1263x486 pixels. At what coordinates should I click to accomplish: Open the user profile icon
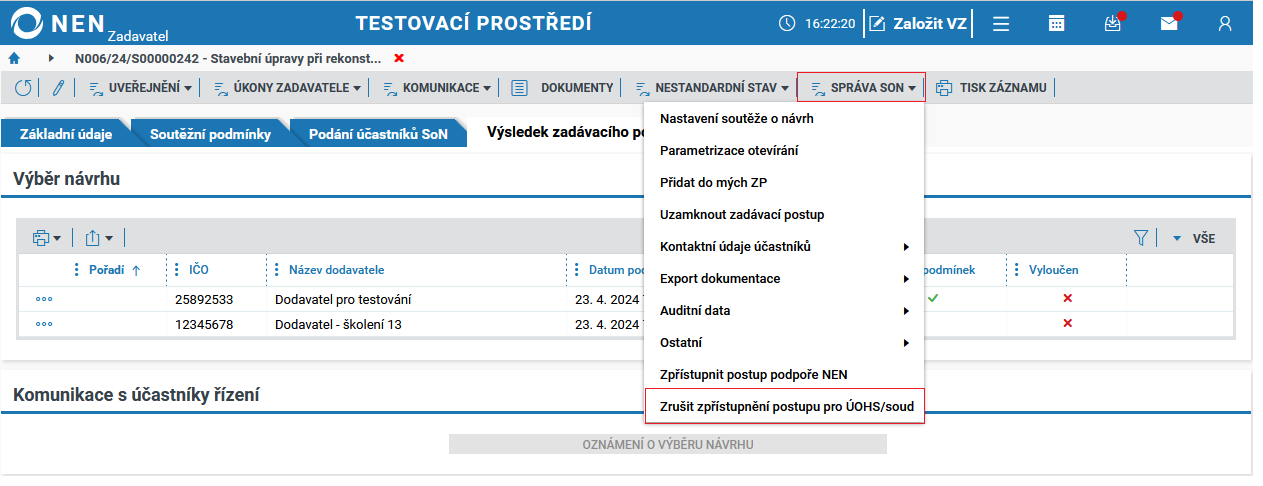click(1225, 23)
